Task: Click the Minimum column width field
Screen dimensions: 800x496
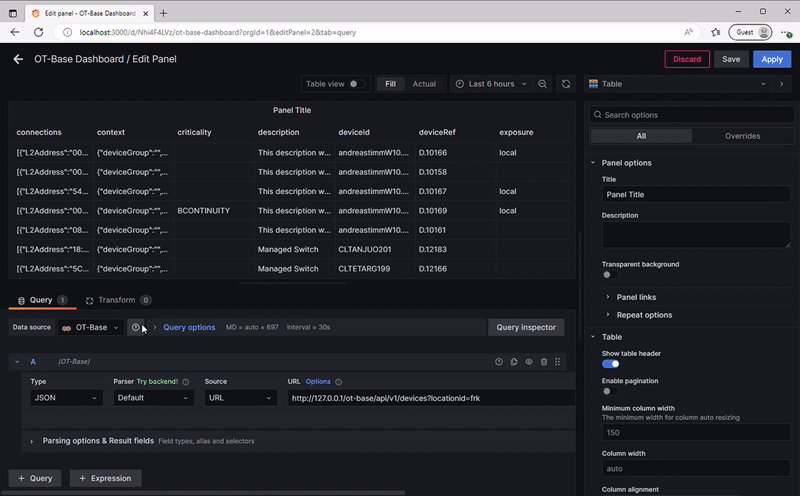Action: (696, 433)
